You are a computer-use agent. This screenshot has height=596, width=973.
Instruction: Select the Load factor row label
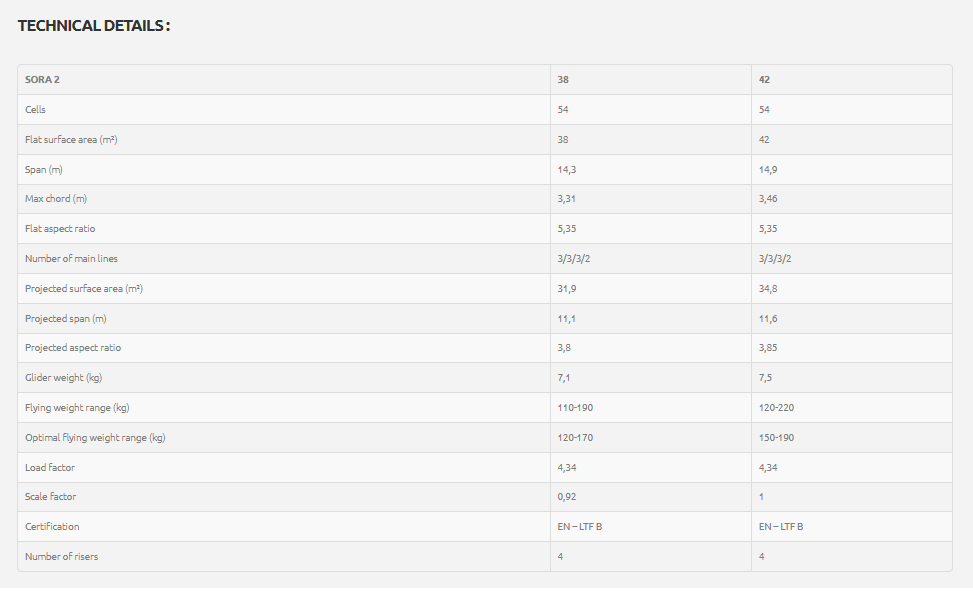(50, 467)
